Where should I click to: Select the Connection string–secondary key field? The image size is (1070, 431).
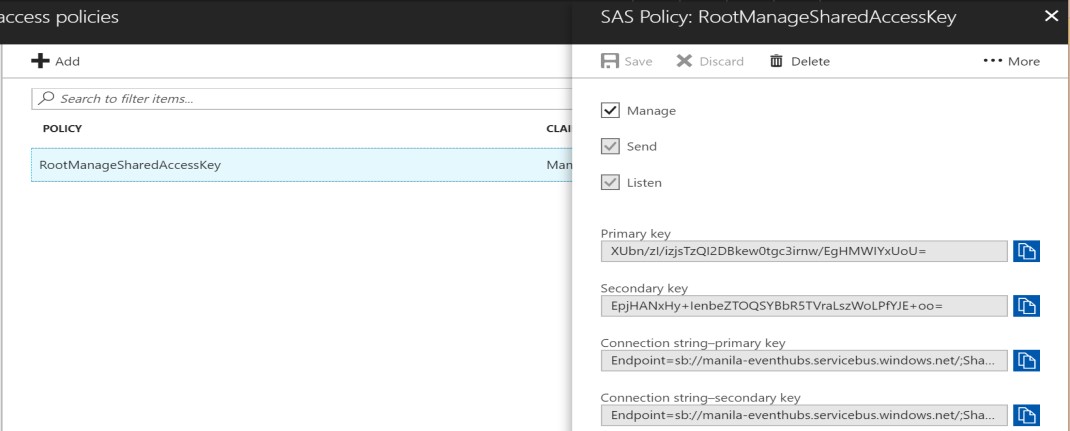coord(800,414)
